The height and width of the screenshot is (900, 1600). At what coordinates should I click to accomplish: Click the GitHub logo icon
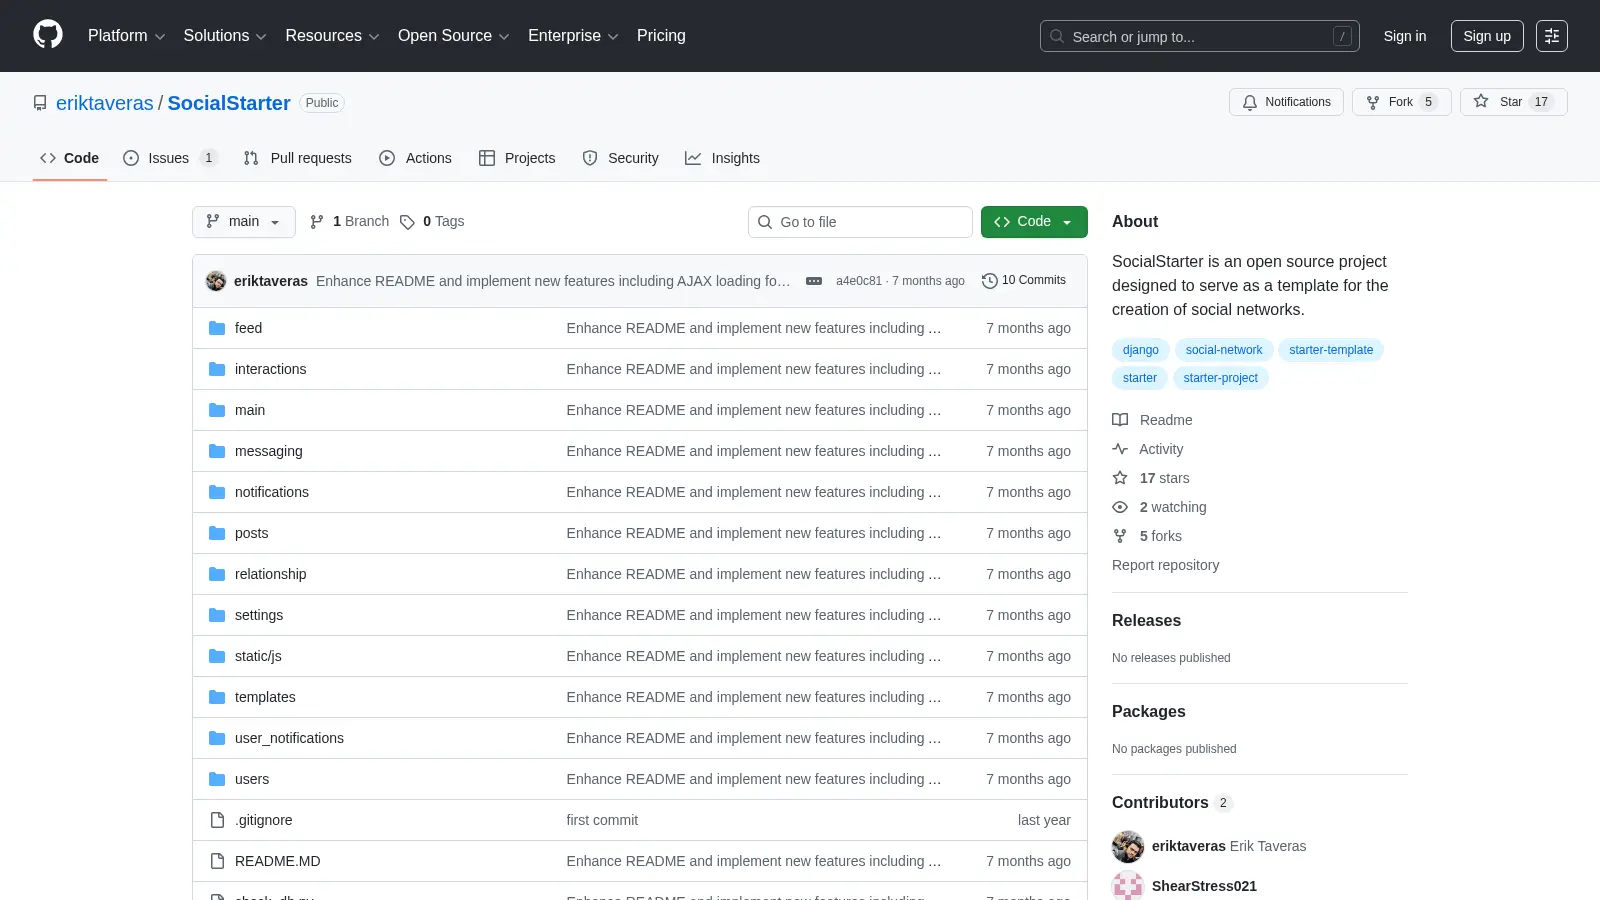tap(48, 35)
